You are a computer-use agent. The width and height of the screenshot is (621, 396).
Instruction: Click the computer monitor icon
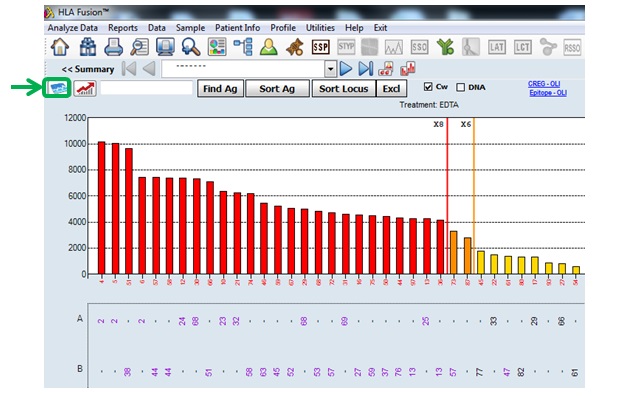(x=165, y=47)
